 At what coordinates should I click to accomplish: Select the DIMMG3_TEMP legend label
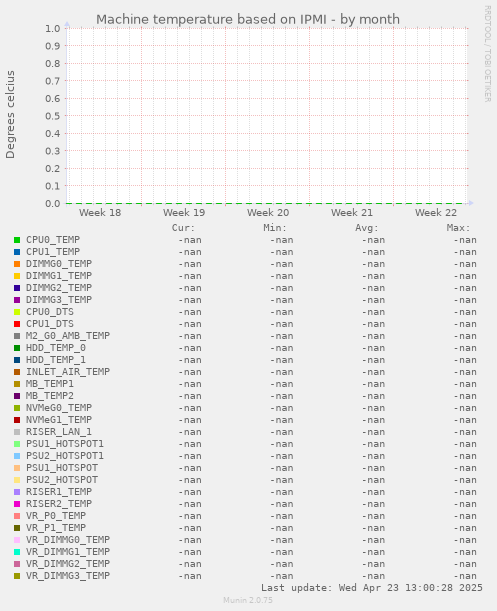[59, 300]
